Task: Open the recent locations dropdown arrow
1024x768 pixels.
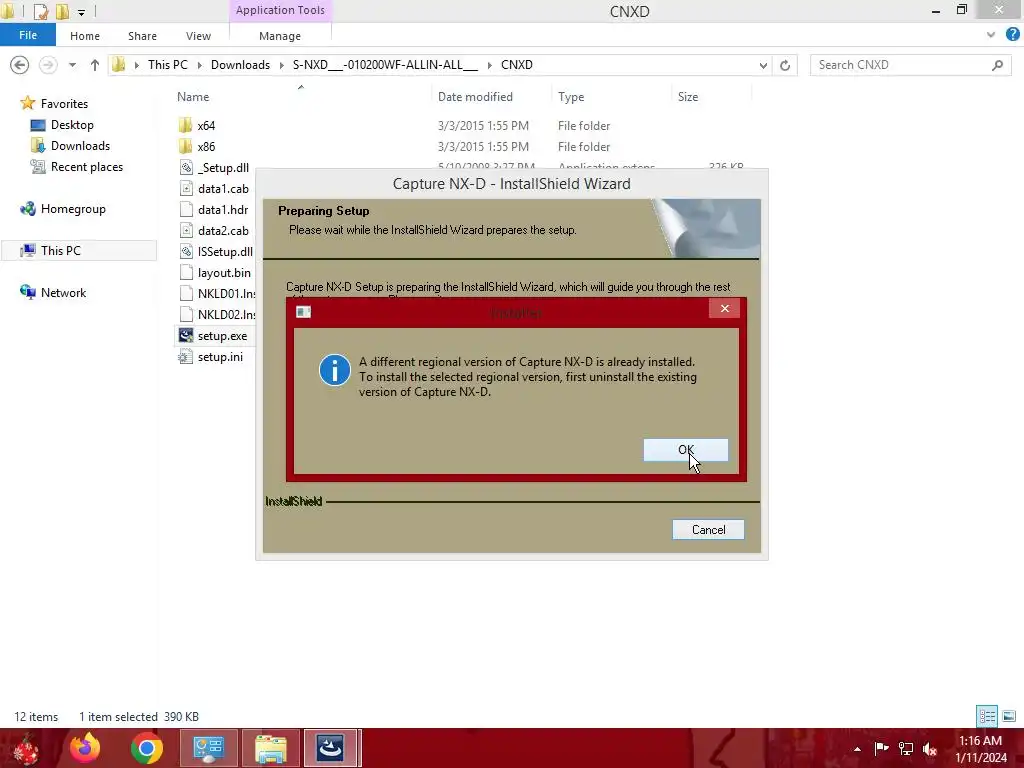Action: [x=72, y=65]
